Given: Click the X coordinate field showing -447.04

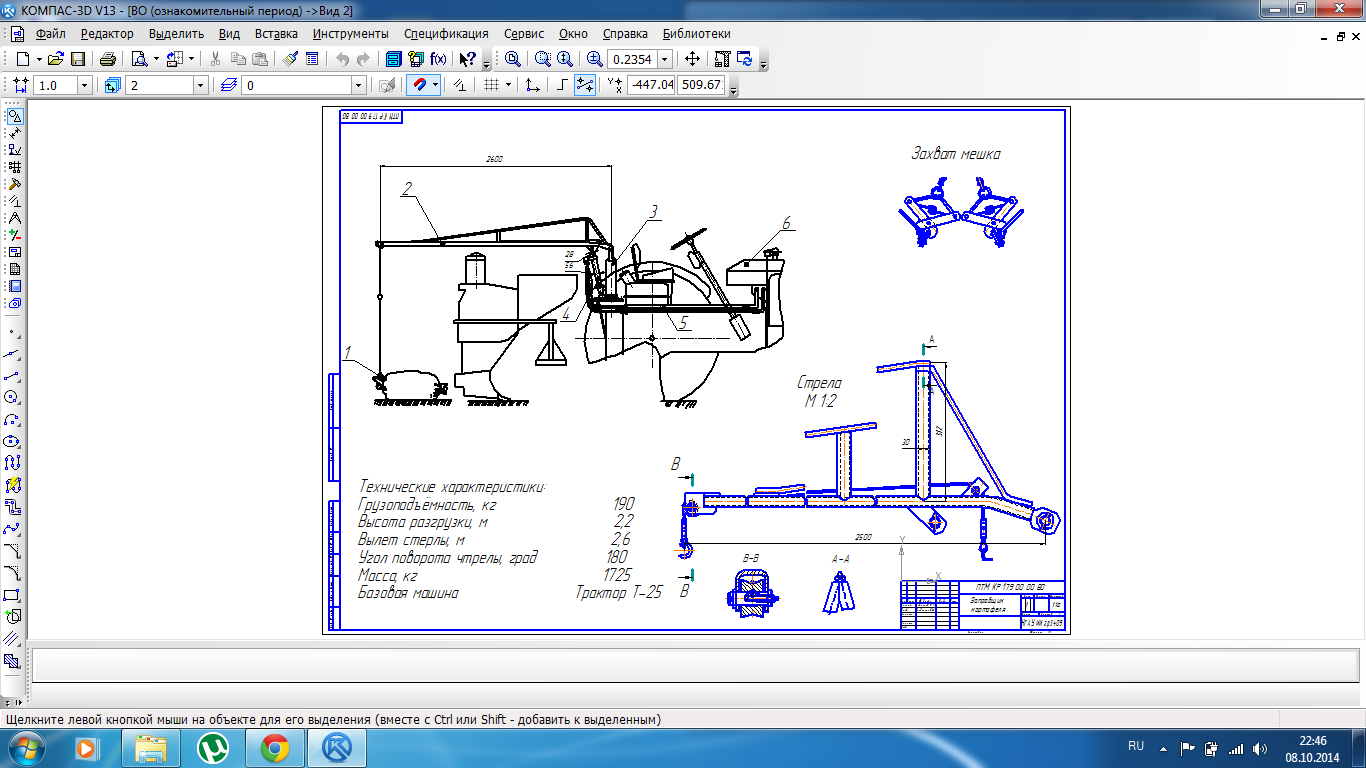Looking at the screenshot, I should click(651, 85).
